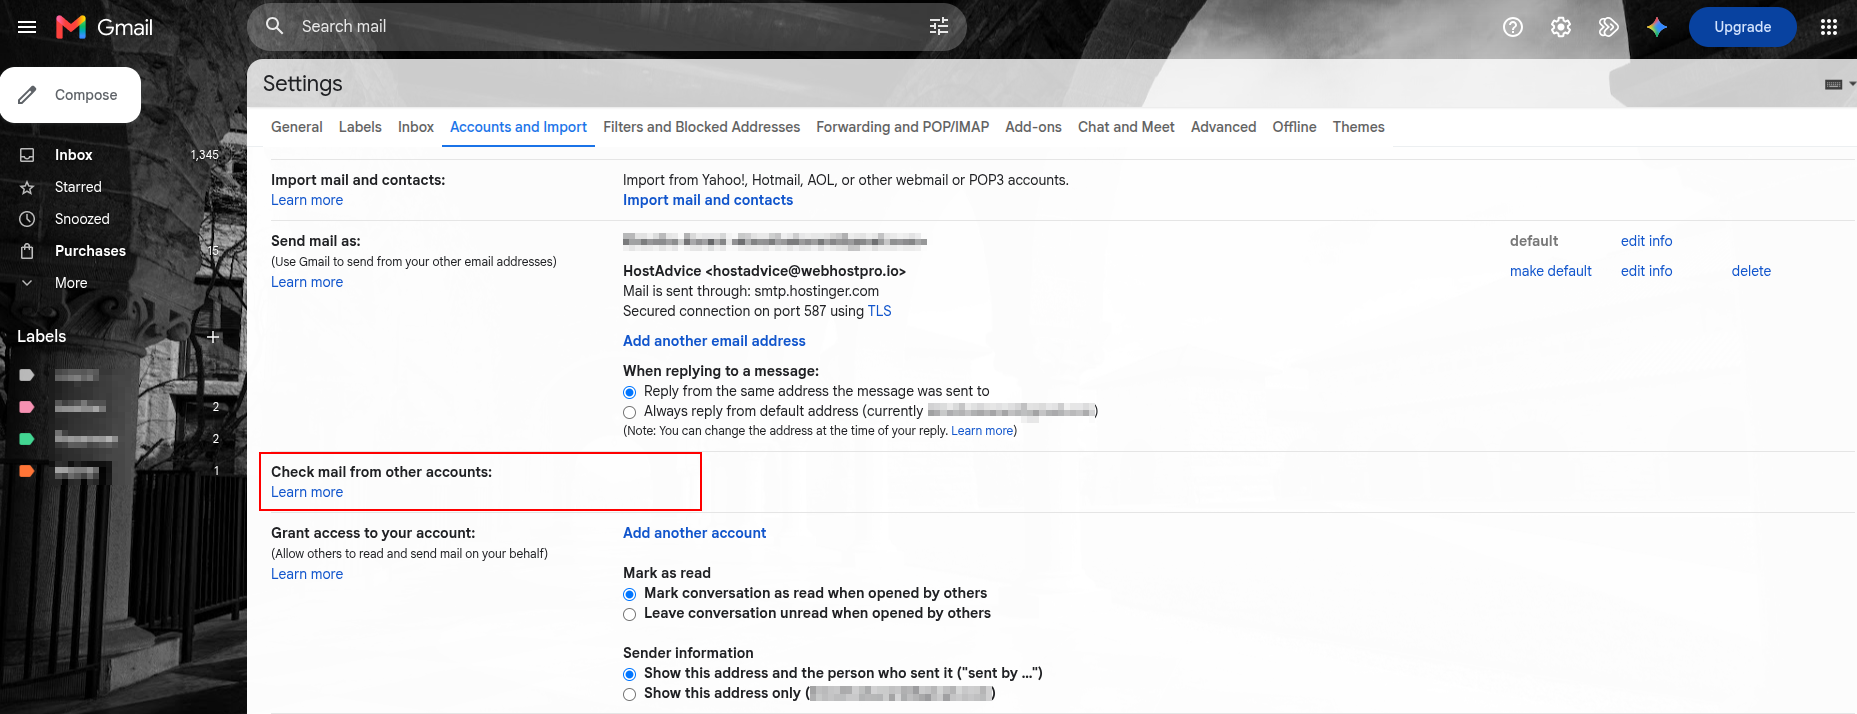
Task: Select Show this address only option
Action: click(629, 694)
